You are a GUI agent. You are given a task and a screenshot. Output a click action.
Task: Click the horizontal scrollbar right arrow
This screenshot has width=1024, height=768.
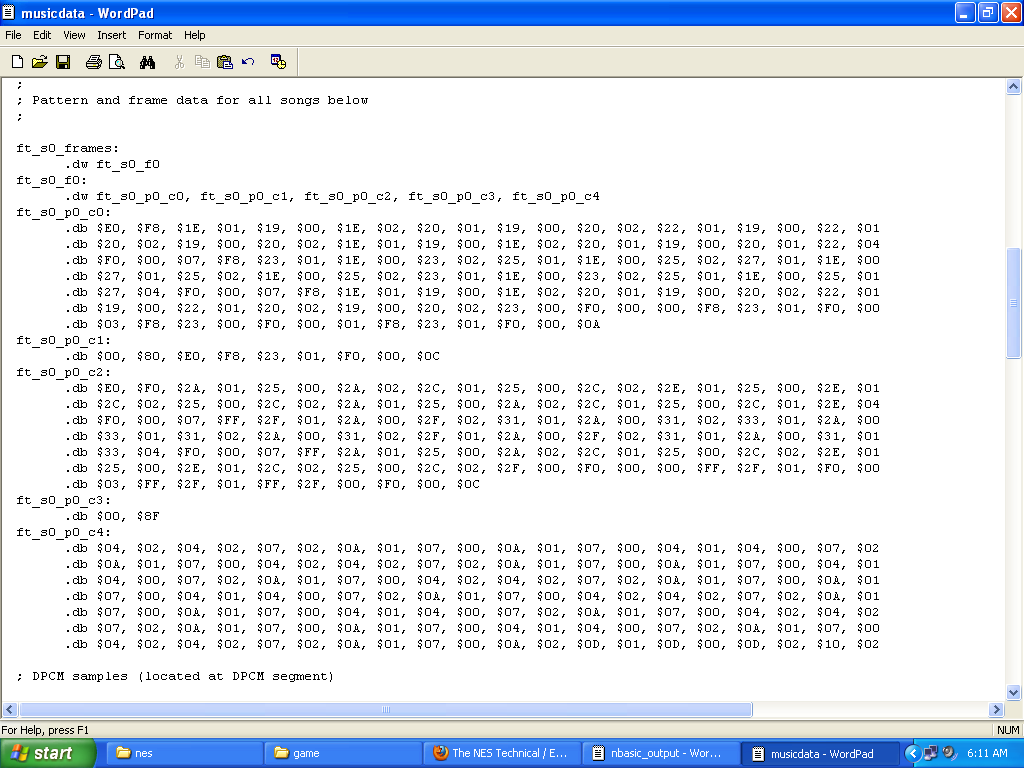point(996,709)
